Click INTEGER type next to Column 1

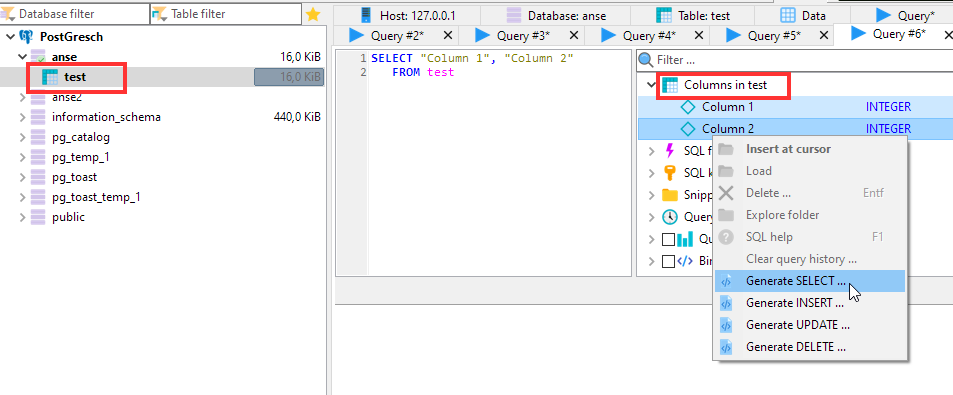(888, 108)
